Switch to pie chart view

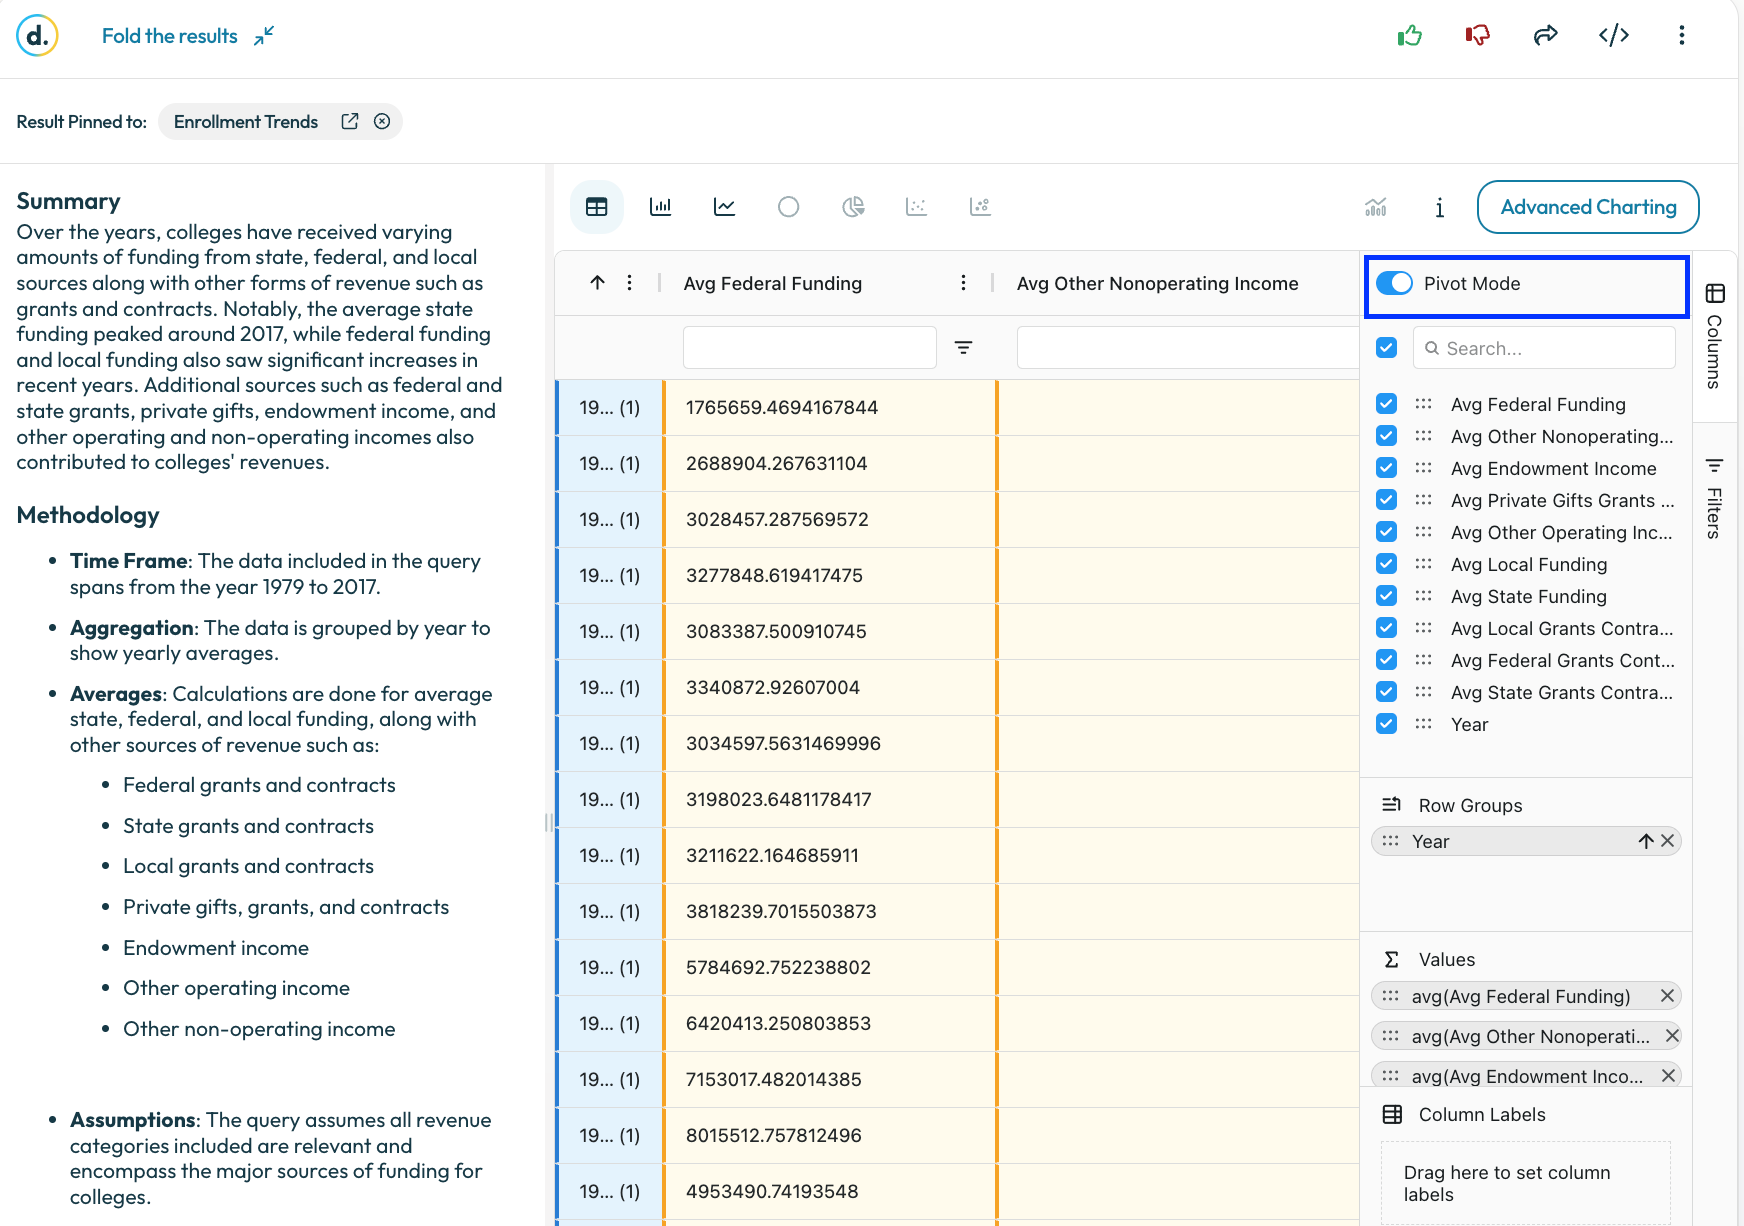(x=853, y=207)
